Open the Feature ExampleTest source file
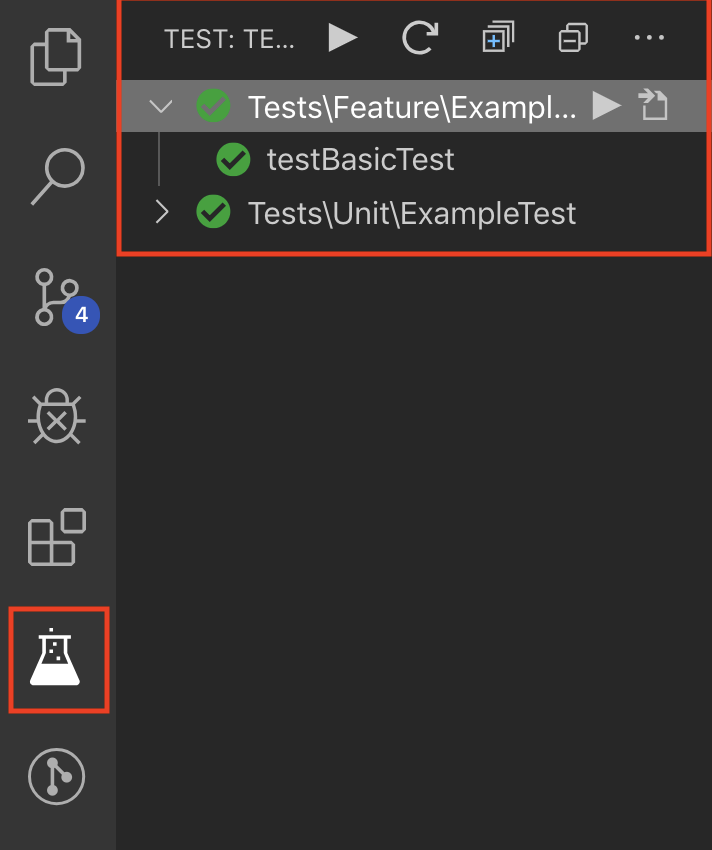Image resolution: width=712 pixels, height=850 pixels. click(x=653, y=106)
